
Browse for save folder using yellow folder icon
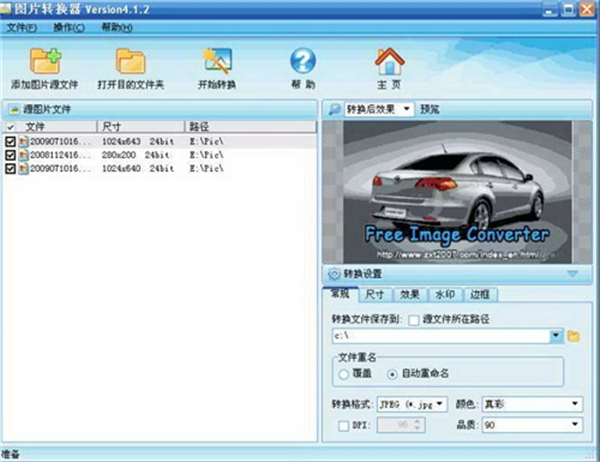[574, 336]
